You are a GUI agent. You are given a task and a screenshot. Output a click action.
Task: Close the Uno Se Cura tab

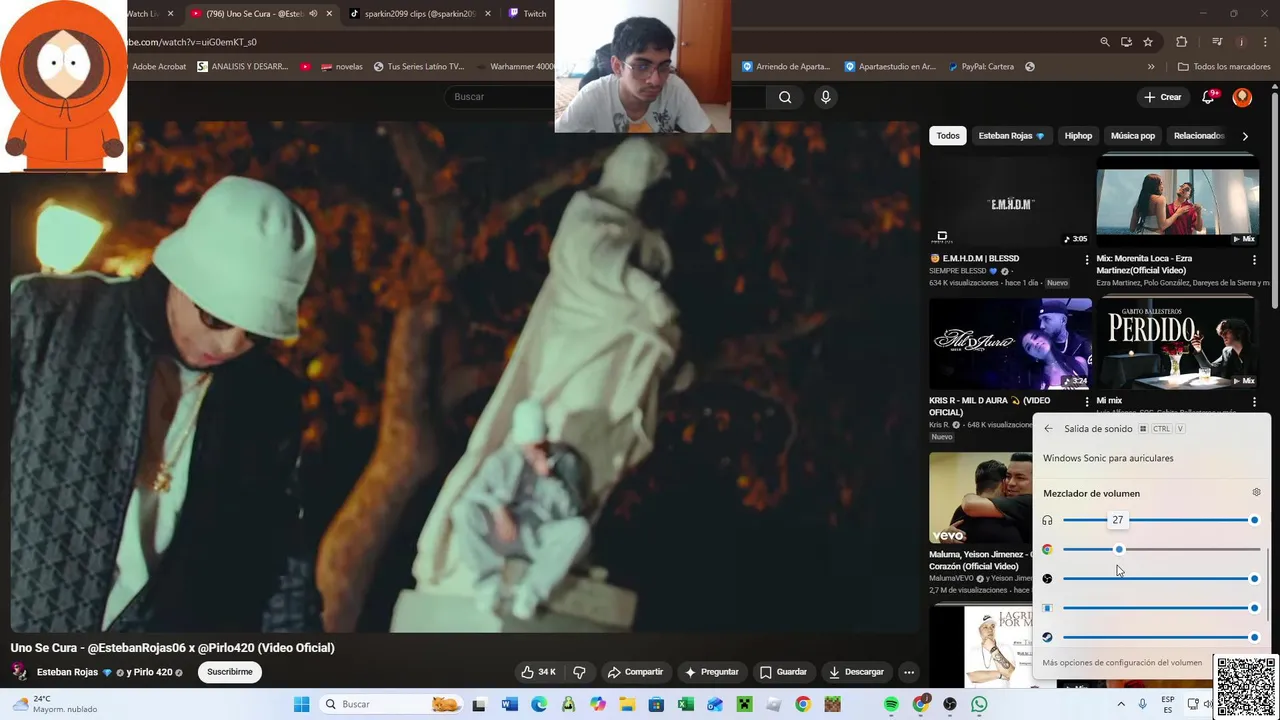tap(330, 14)
